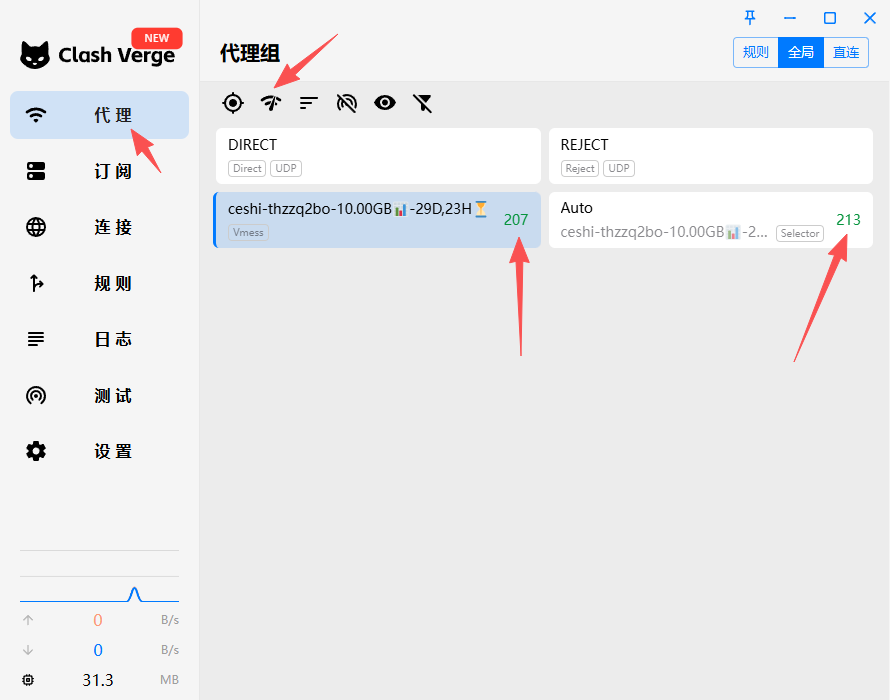Open the 订阅 subscriptions page

(x=99, y=171)
